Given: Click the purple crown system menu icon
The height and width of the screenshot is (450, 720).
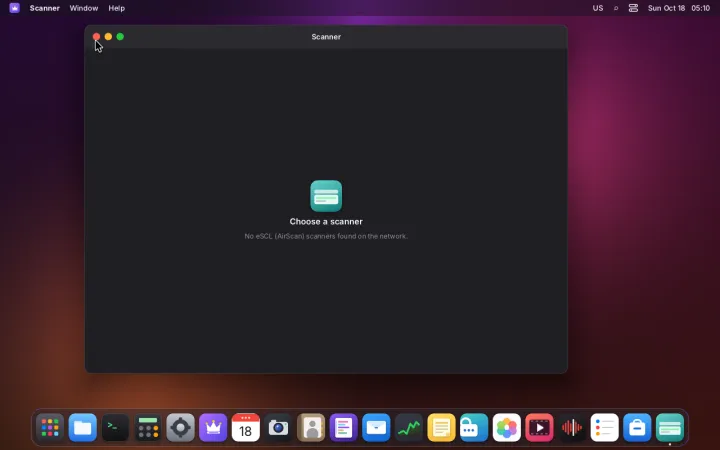Looking at the screenshot, I should tap(15, 8).
